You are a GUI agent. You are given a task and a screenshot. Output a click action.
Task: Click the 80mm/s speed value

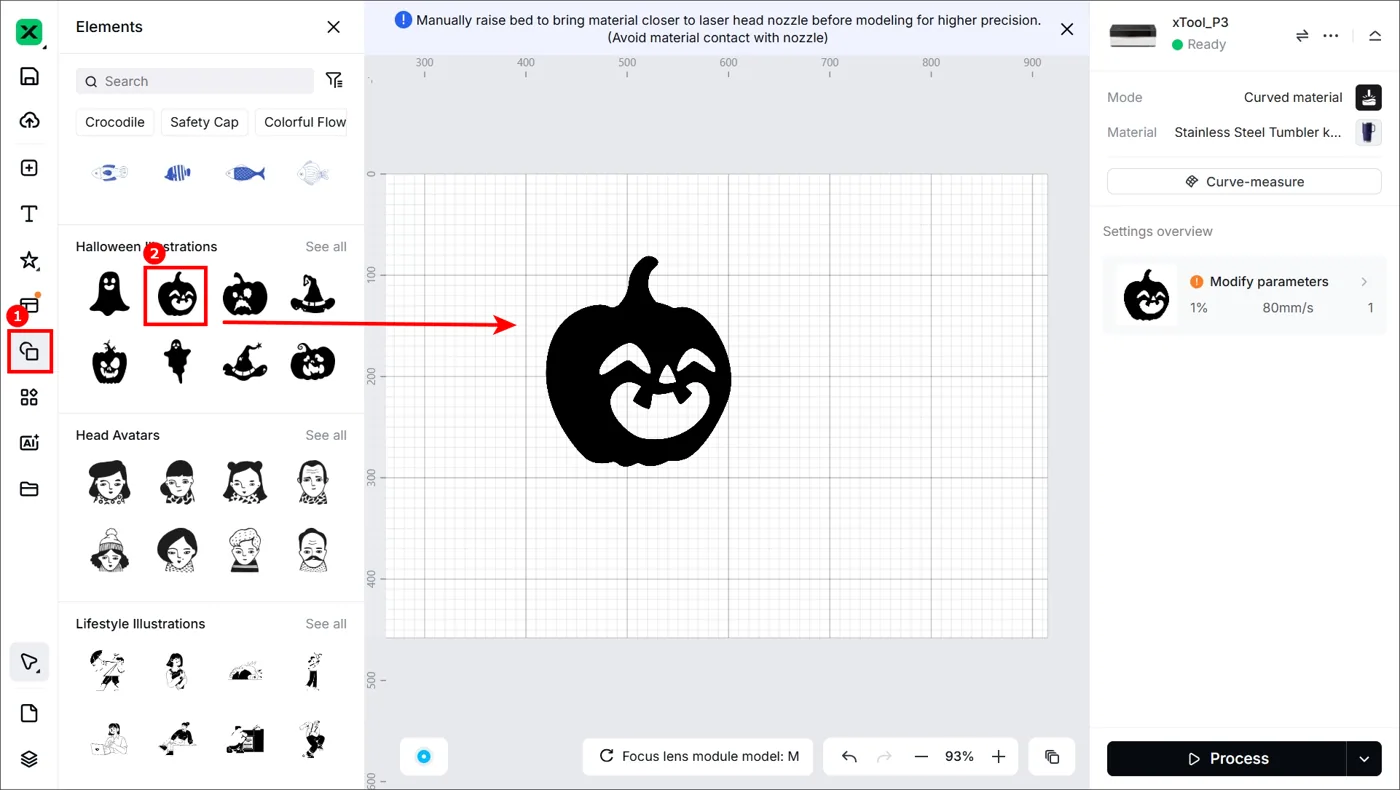(1288, 308)
